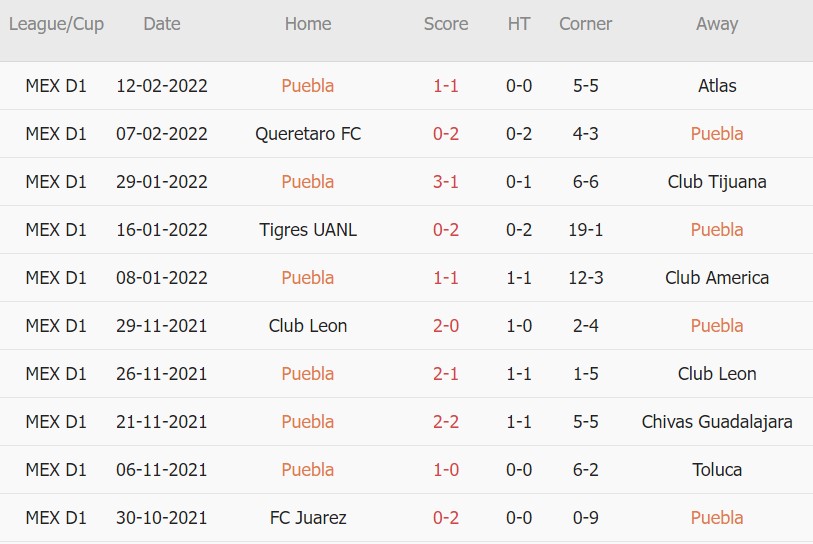Select the League/Cup column header

(x=56, y=24)
